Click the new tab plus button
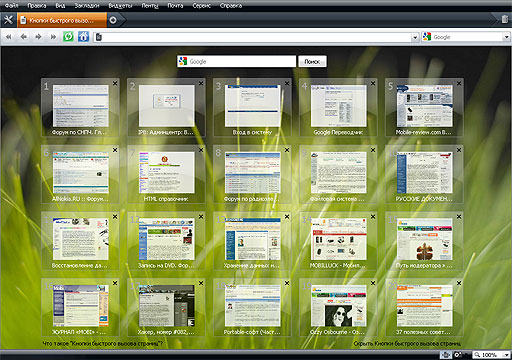 click(x=113, y=20)
